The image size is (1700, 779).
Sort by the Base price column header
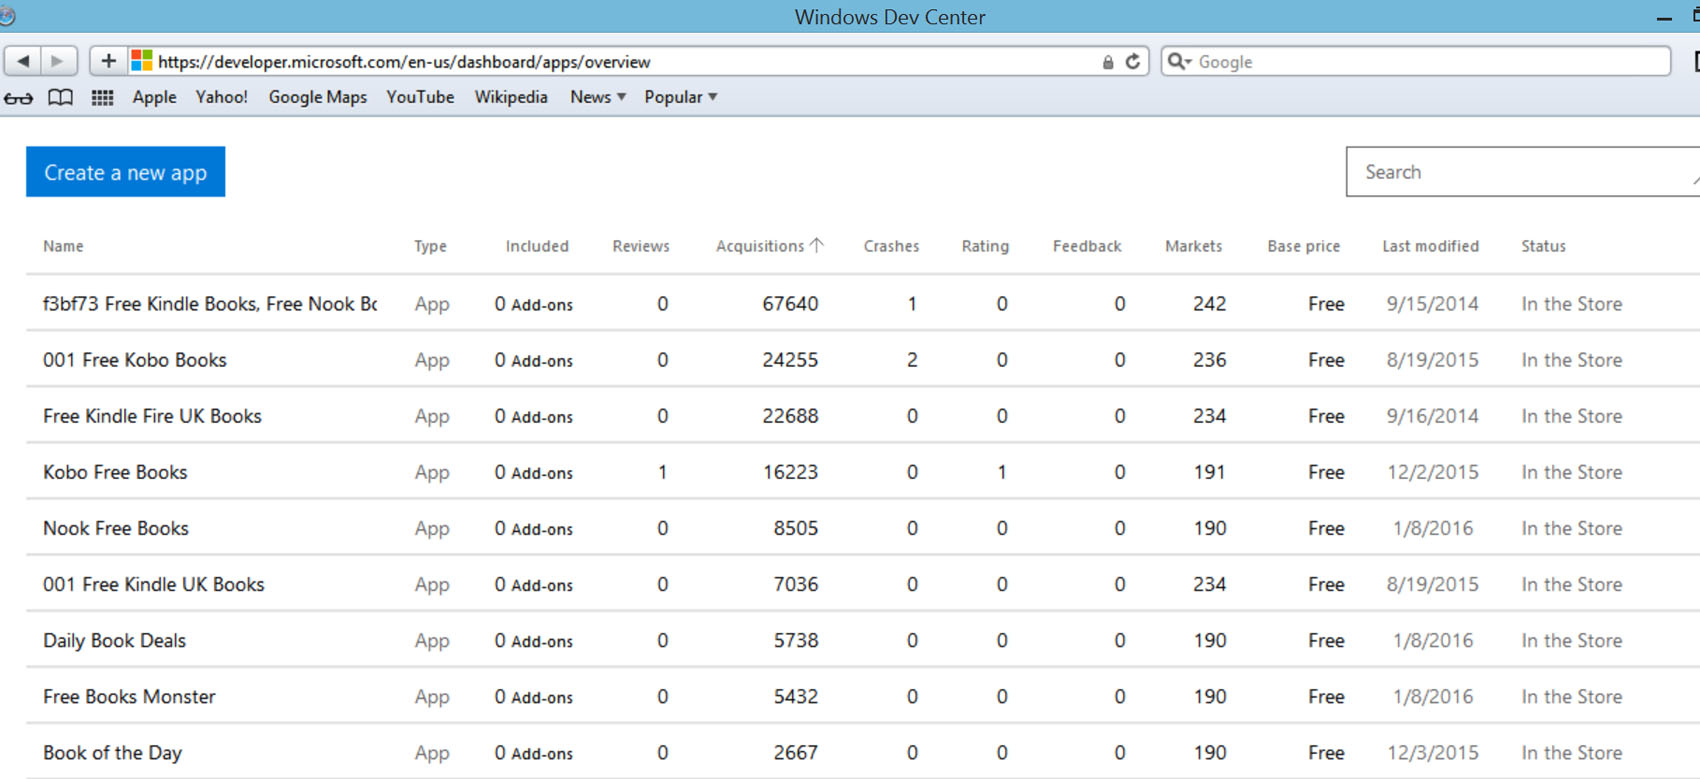[1303, 246]
